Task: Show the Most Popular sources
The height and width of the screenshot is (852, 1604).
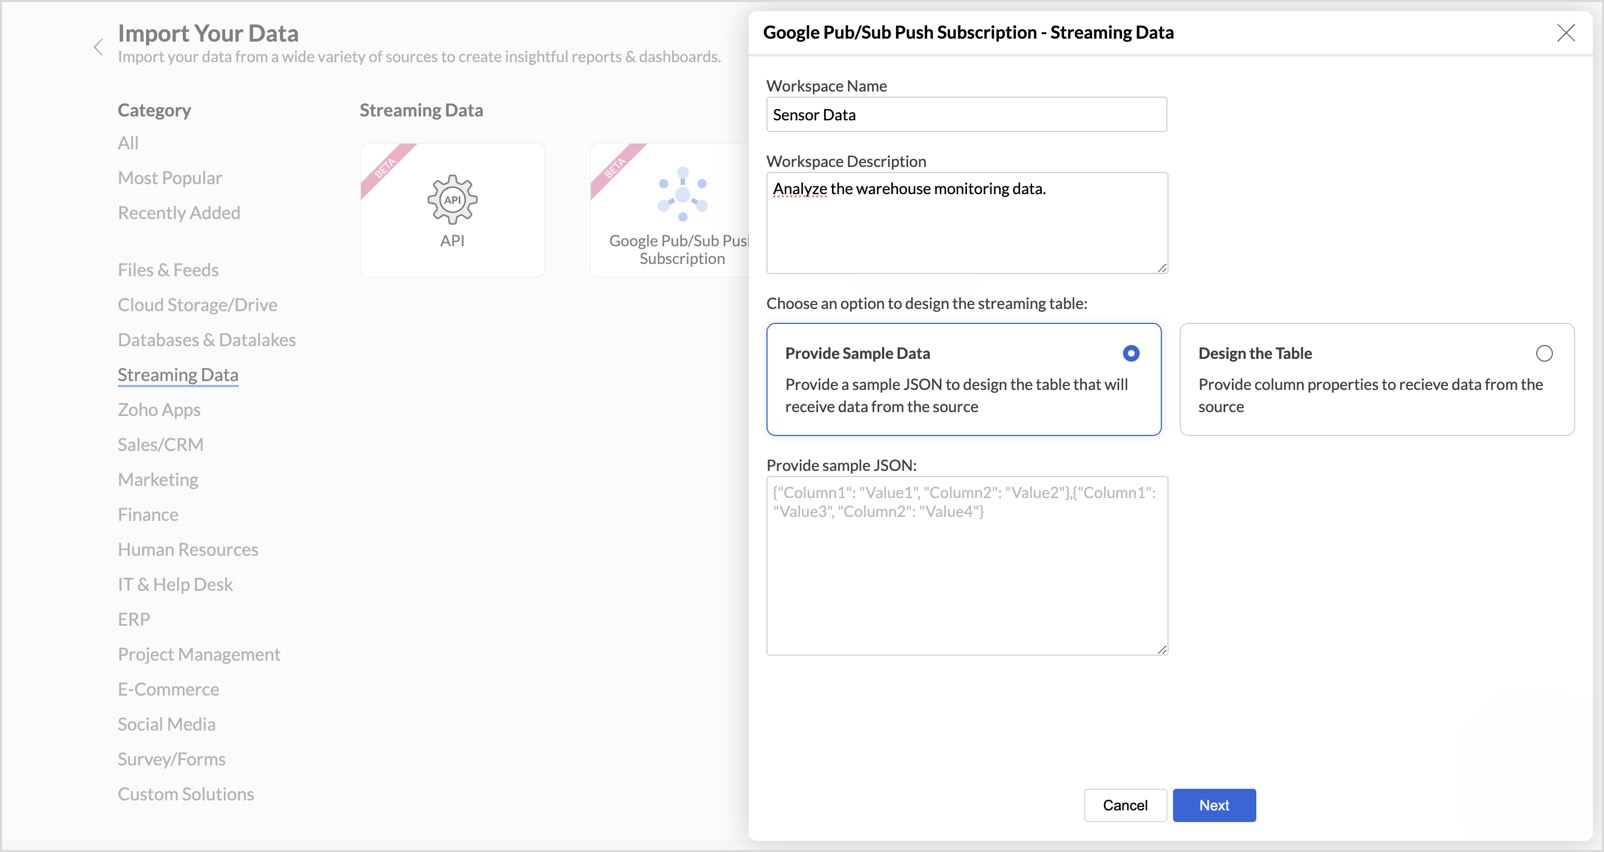Action: coord(170,178)
